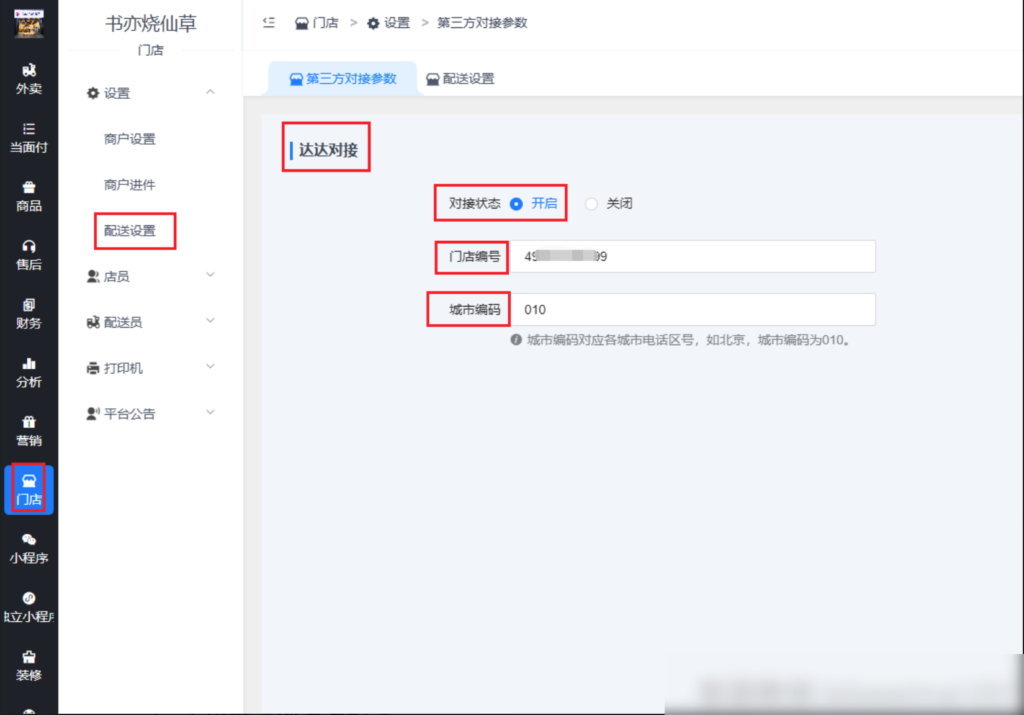Open the 小程序 section
The width and height of the screenshot is (1024, 715).
[x=28, y=549]
